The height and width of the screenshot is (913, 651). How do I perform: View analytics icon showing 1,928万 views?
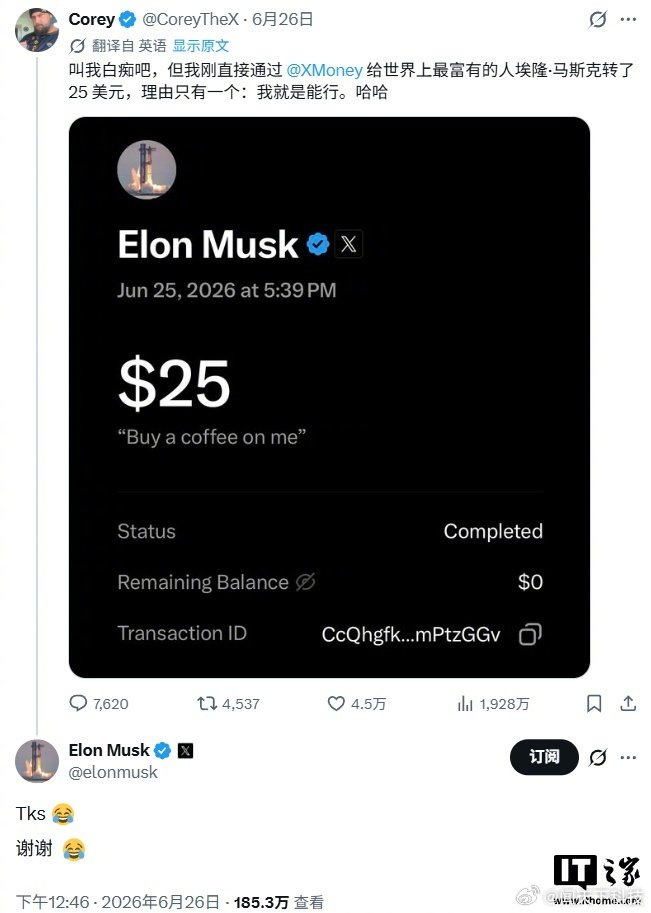[x=465, y=704]
